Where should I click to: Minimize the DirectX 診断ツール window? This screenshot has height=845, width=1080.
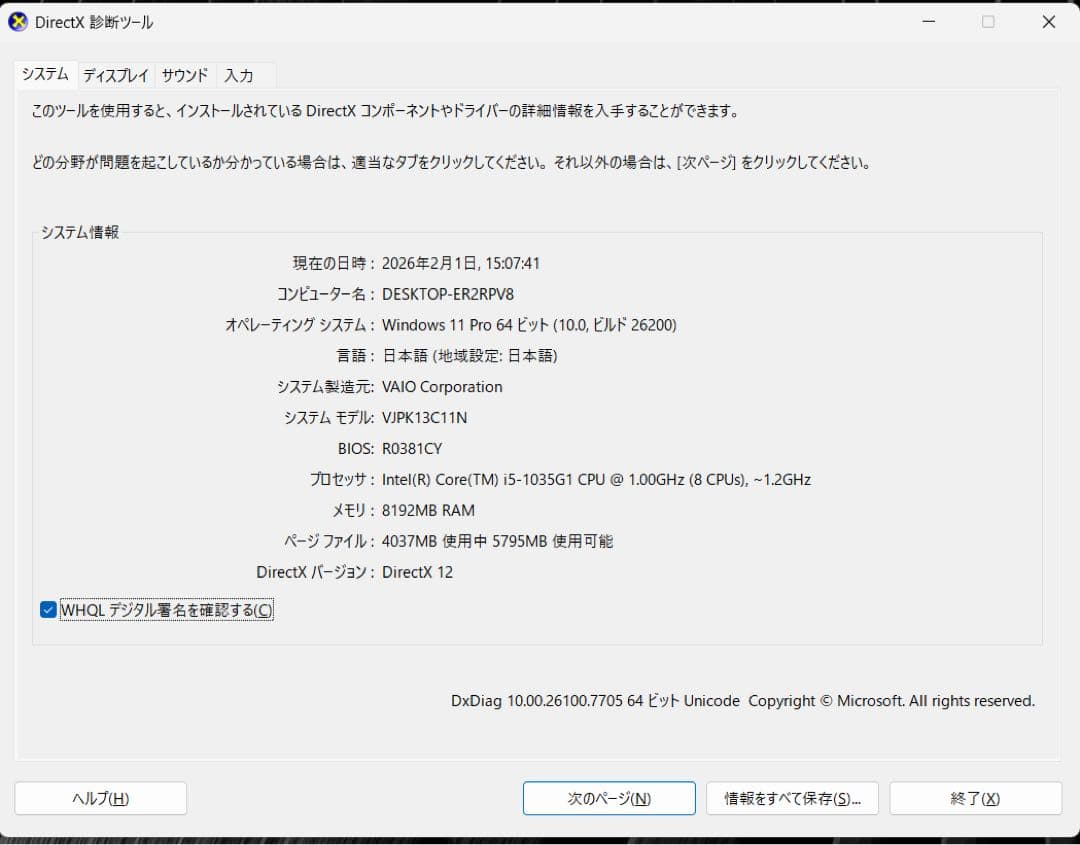pyautogui.click(x=928, y=21)
